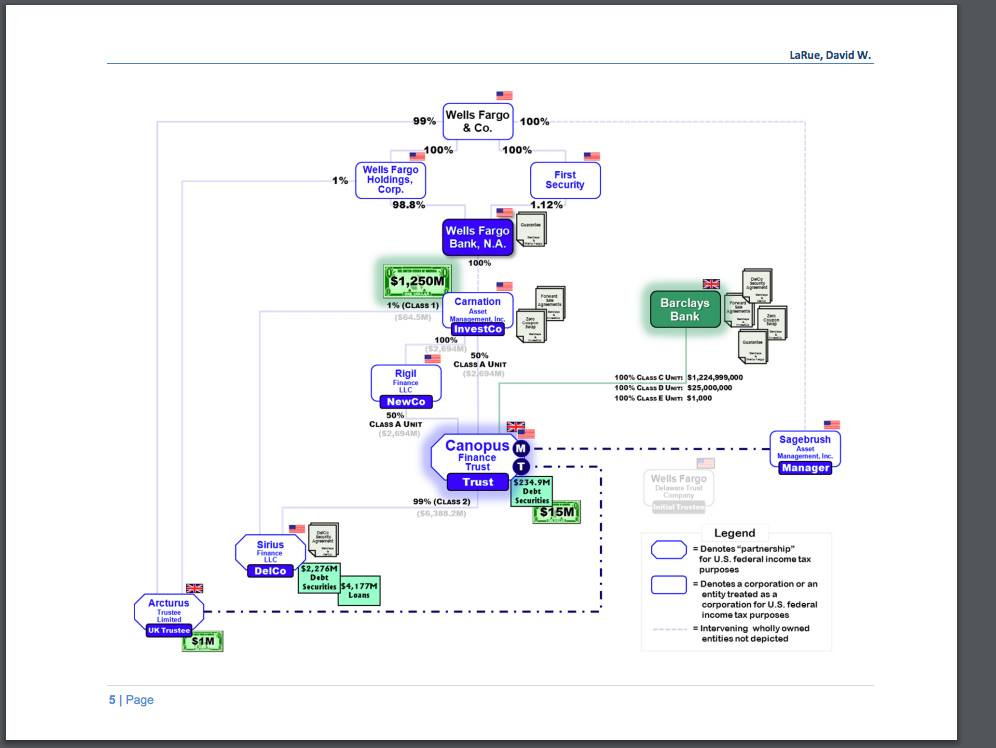Click the US flag next to Sirius Finance
996x748 pixels.
point(297,528)
